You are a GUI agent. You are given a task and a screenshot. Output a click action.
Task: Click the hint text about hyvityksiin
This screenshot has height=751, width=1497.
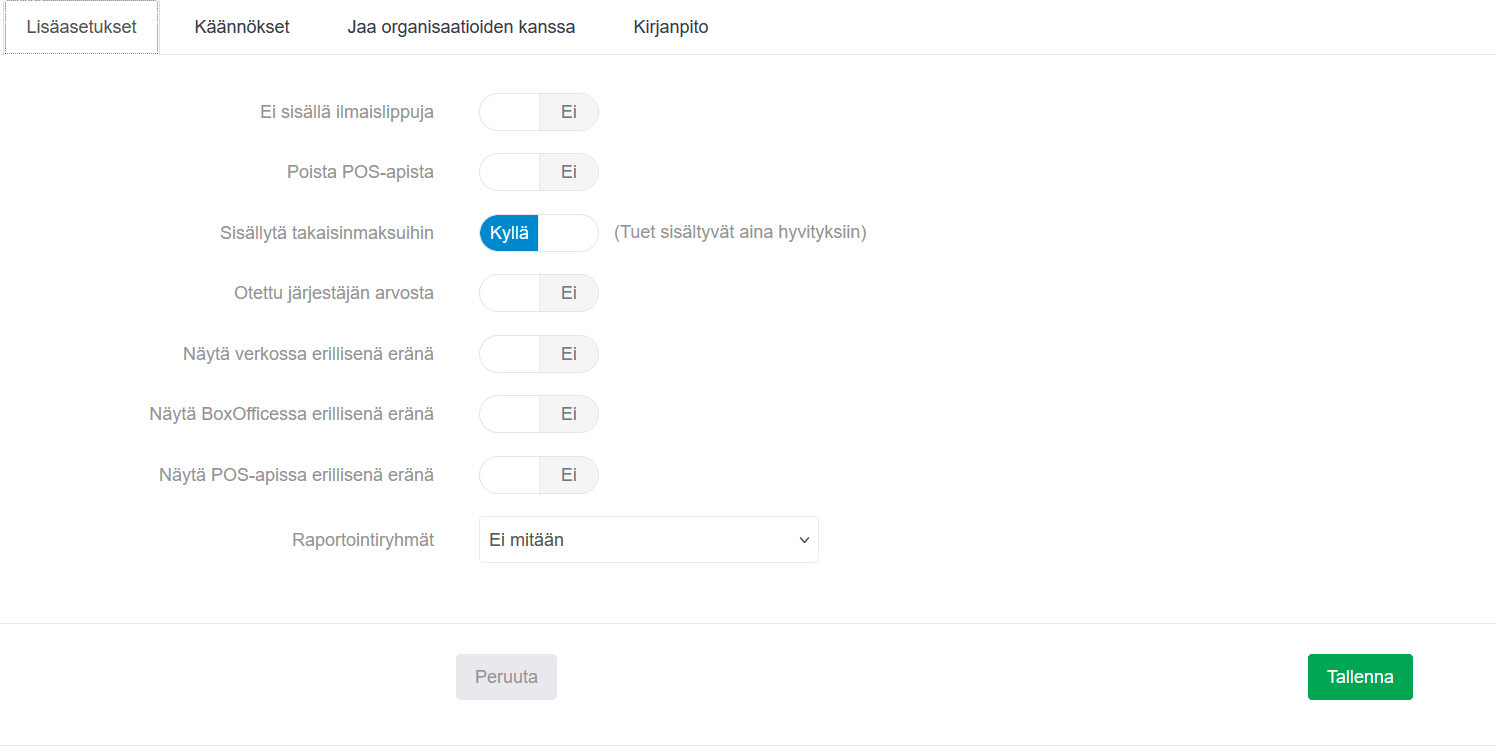coord(740,233)
